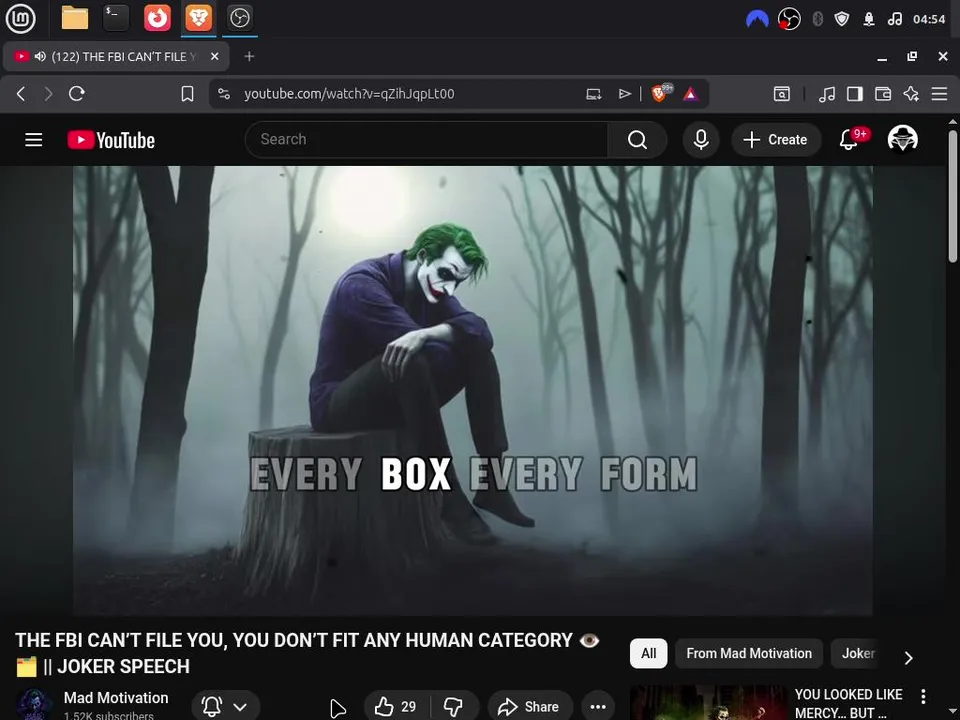Open suggested video thumbnail in sidebar

click(x=708, y=703)
